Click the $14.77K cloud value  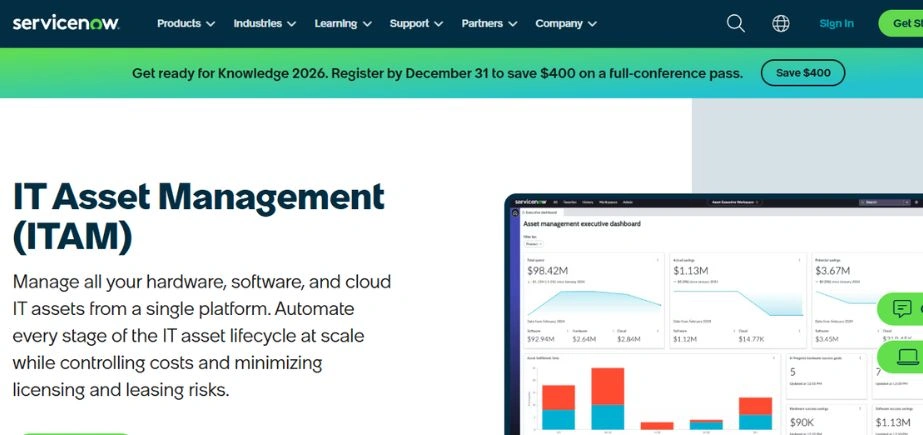point(751,339)
